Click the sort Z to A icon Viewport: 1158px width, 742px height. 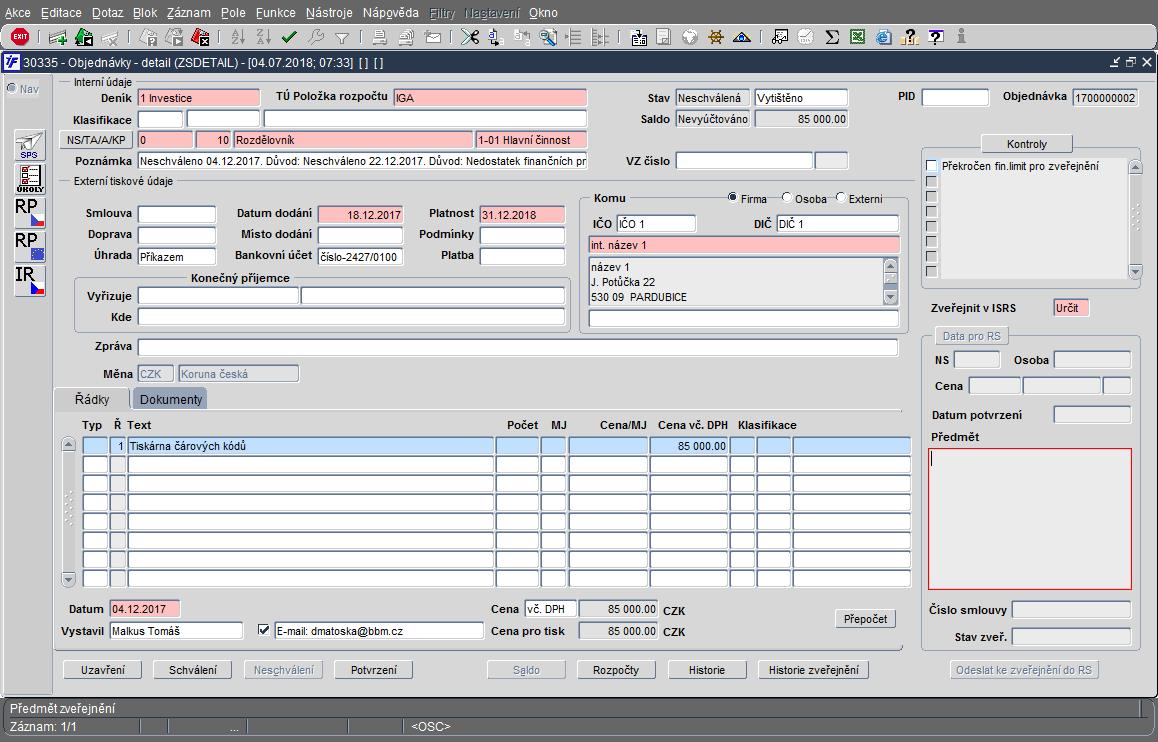point(264,37)
